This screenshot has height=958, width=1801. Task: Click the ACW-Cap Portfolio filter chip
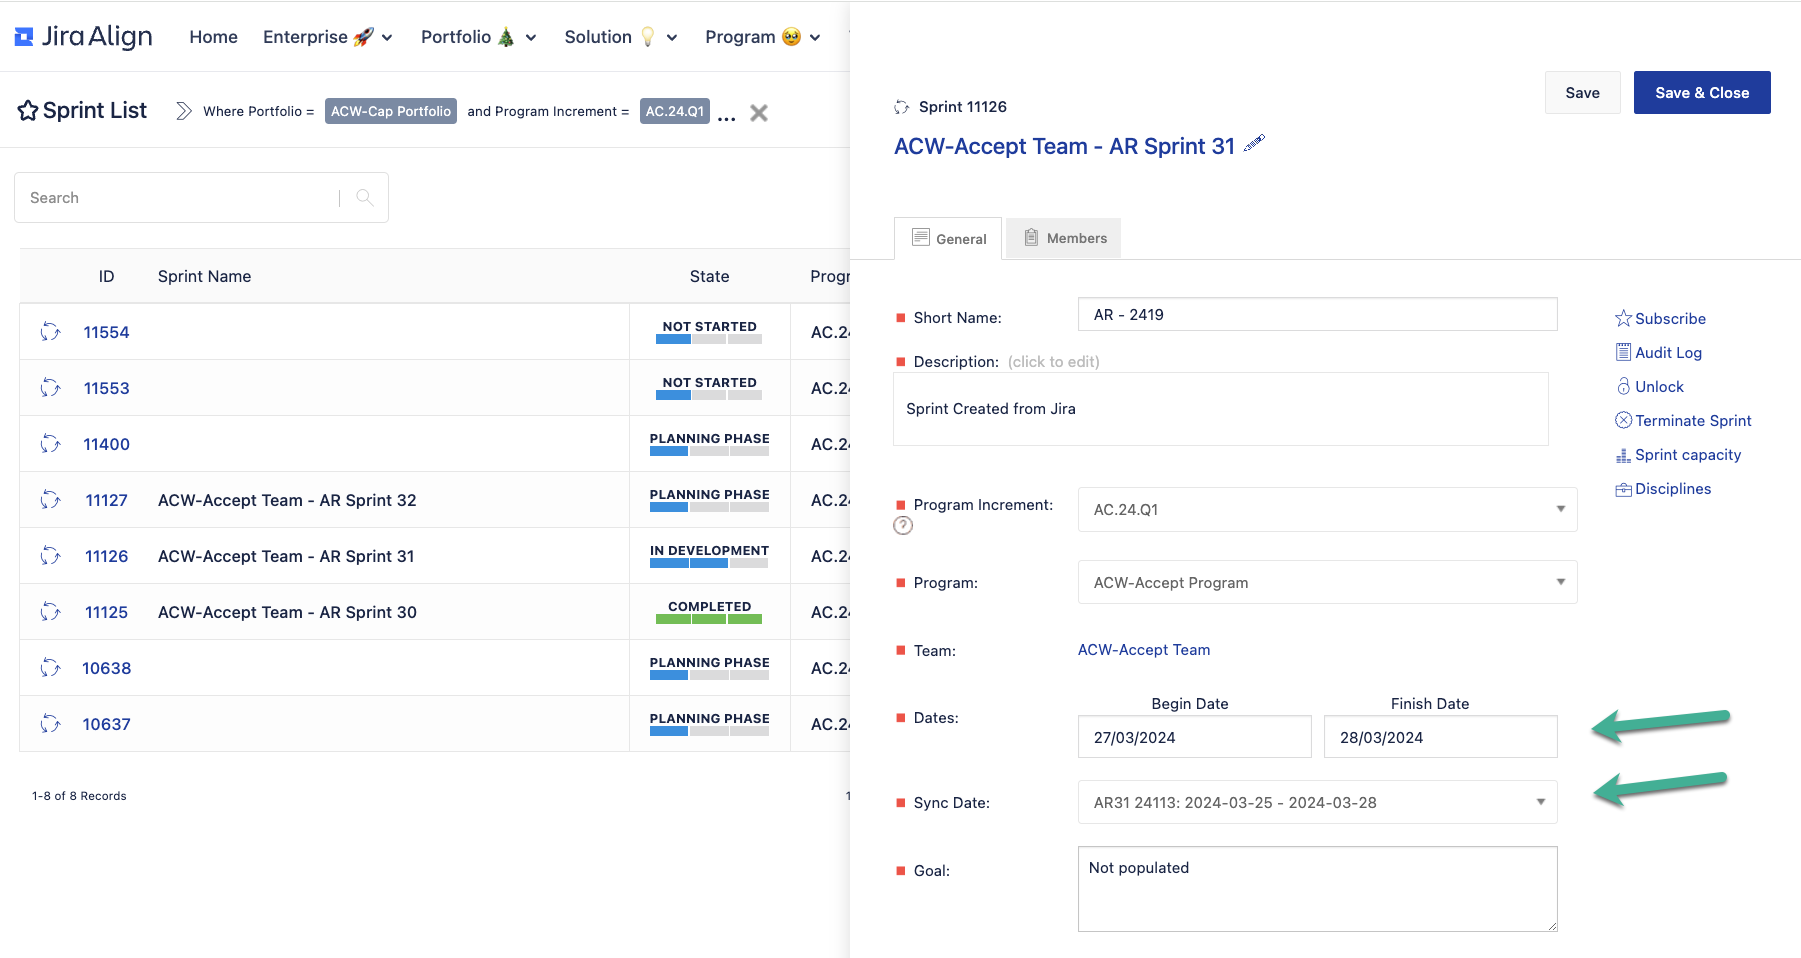point(391,111)
